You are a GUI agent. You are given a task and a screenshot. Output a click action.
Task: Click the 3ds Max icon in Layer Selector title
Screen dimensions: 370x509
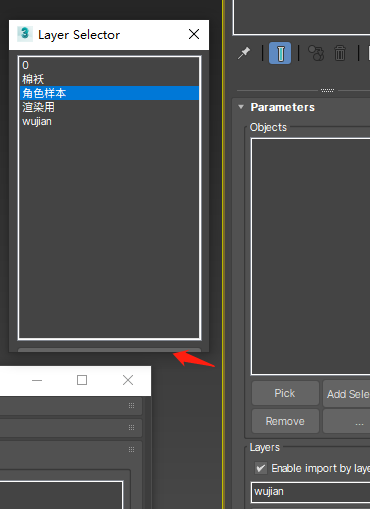click(x=25, y=34)
